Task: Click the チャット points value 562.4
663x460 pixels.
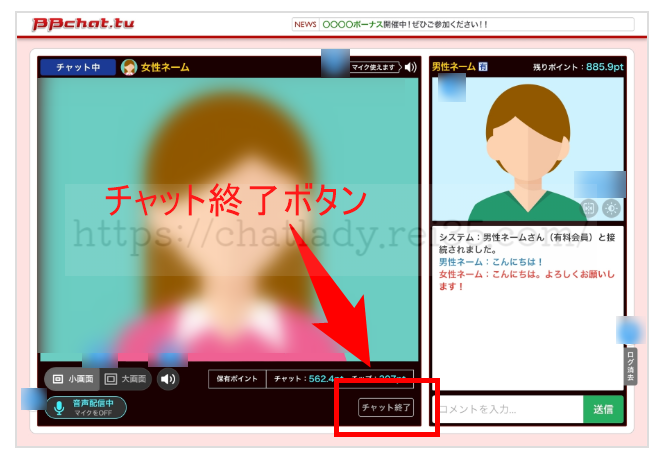Action: 321,379
